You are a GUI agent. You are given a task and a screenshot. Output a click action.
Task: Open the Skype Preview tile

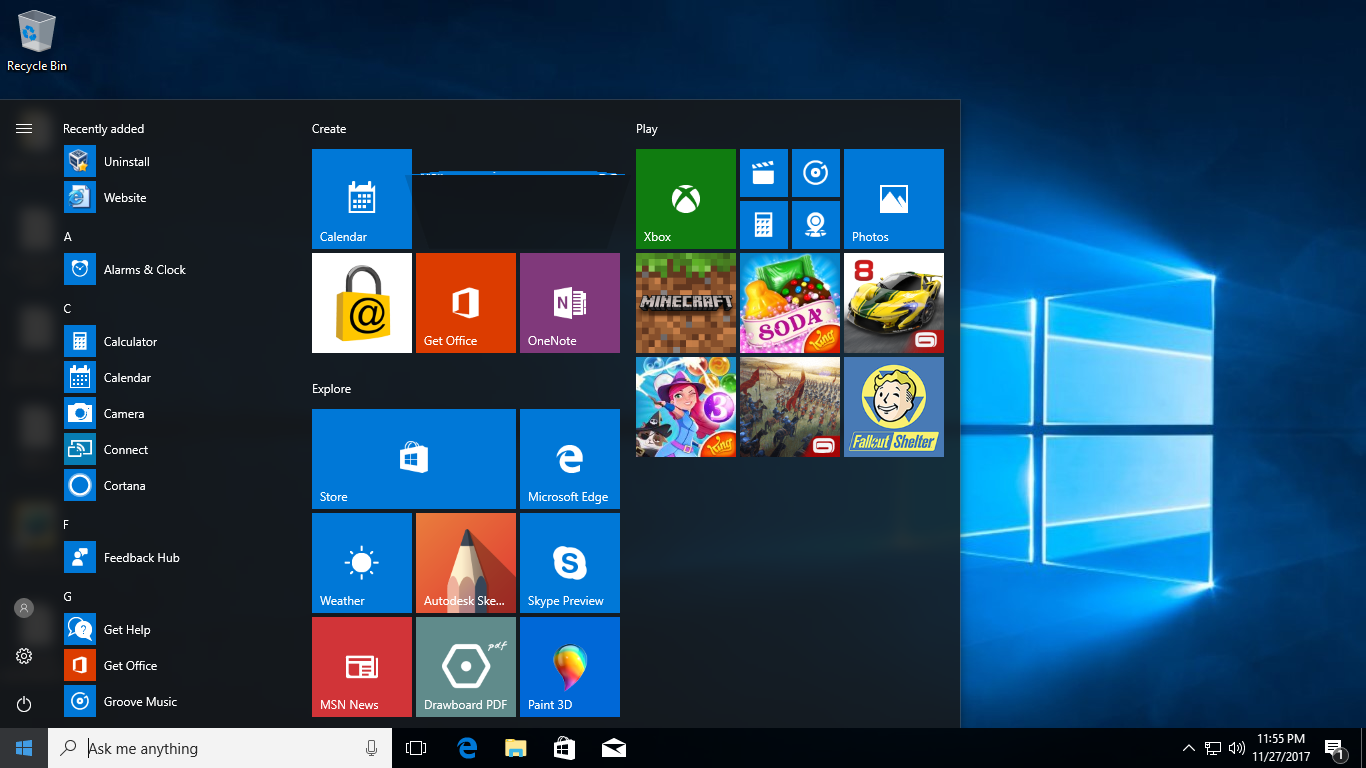tap(570, 563)
